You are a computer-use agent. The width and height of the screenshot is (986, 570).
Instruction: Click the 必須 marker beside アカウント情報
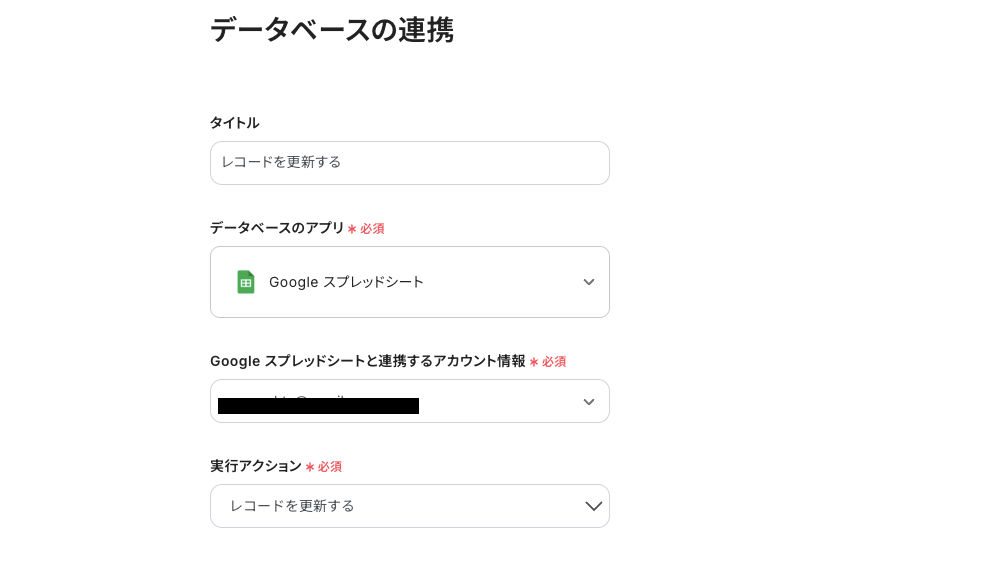coord(554,362)
